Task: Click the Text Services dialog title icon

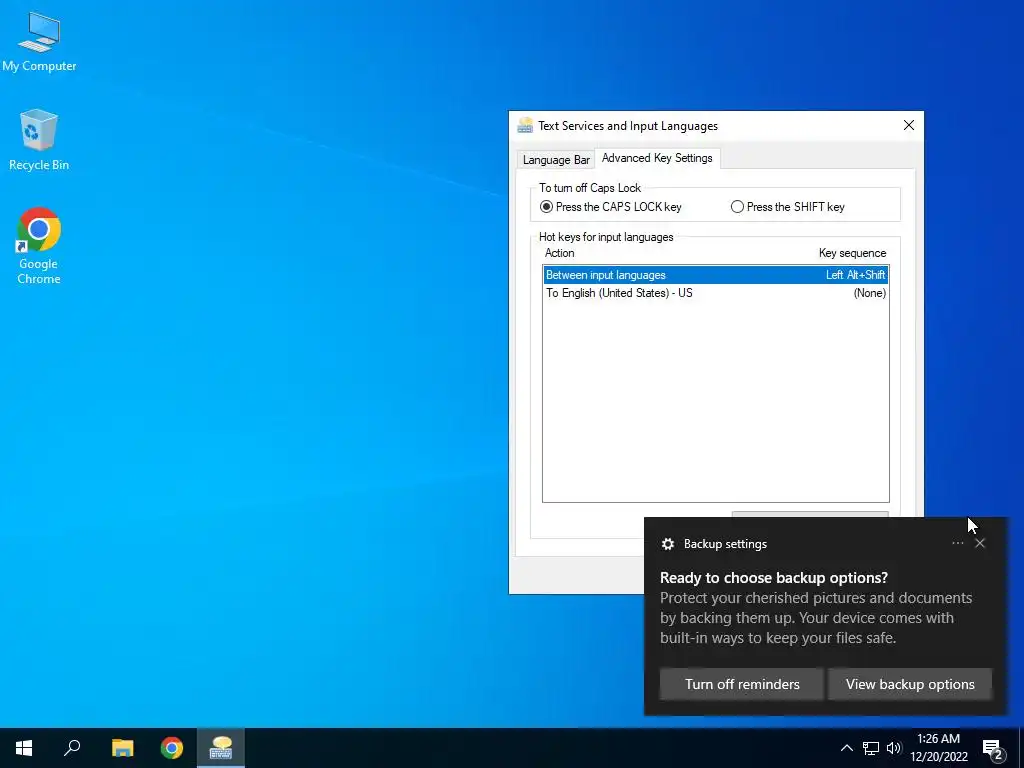Action: pyautogui.click(x=525, y=125)
